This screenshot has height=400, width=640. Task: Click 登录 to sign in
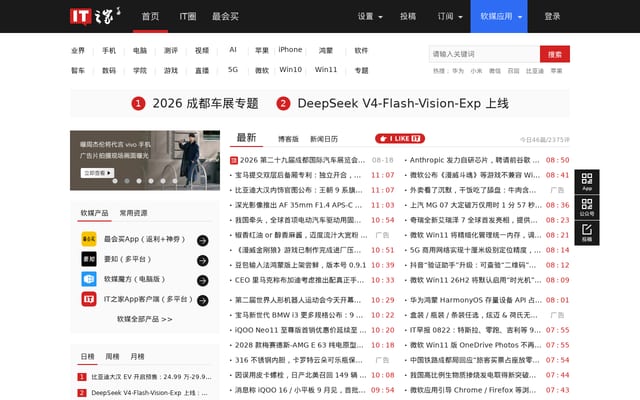click(552, 16)
